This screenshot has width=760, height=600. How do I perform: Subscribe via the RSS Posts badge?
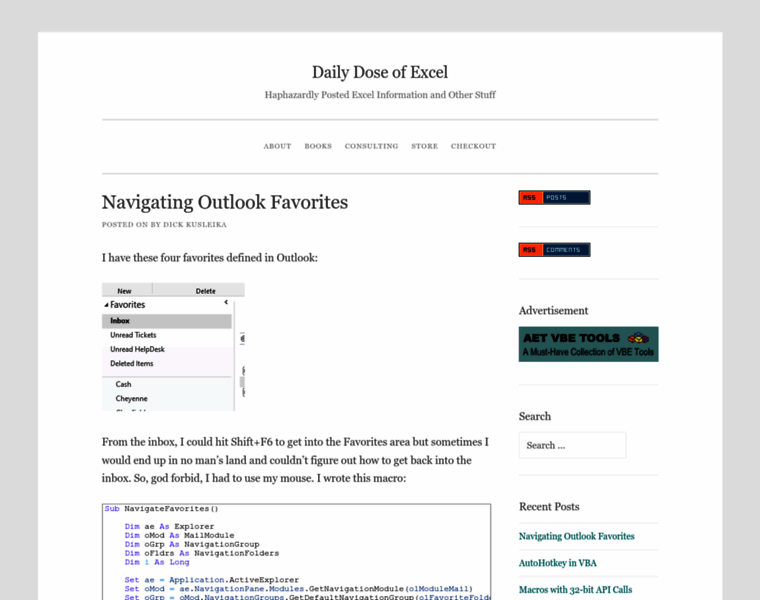point(554,197)
